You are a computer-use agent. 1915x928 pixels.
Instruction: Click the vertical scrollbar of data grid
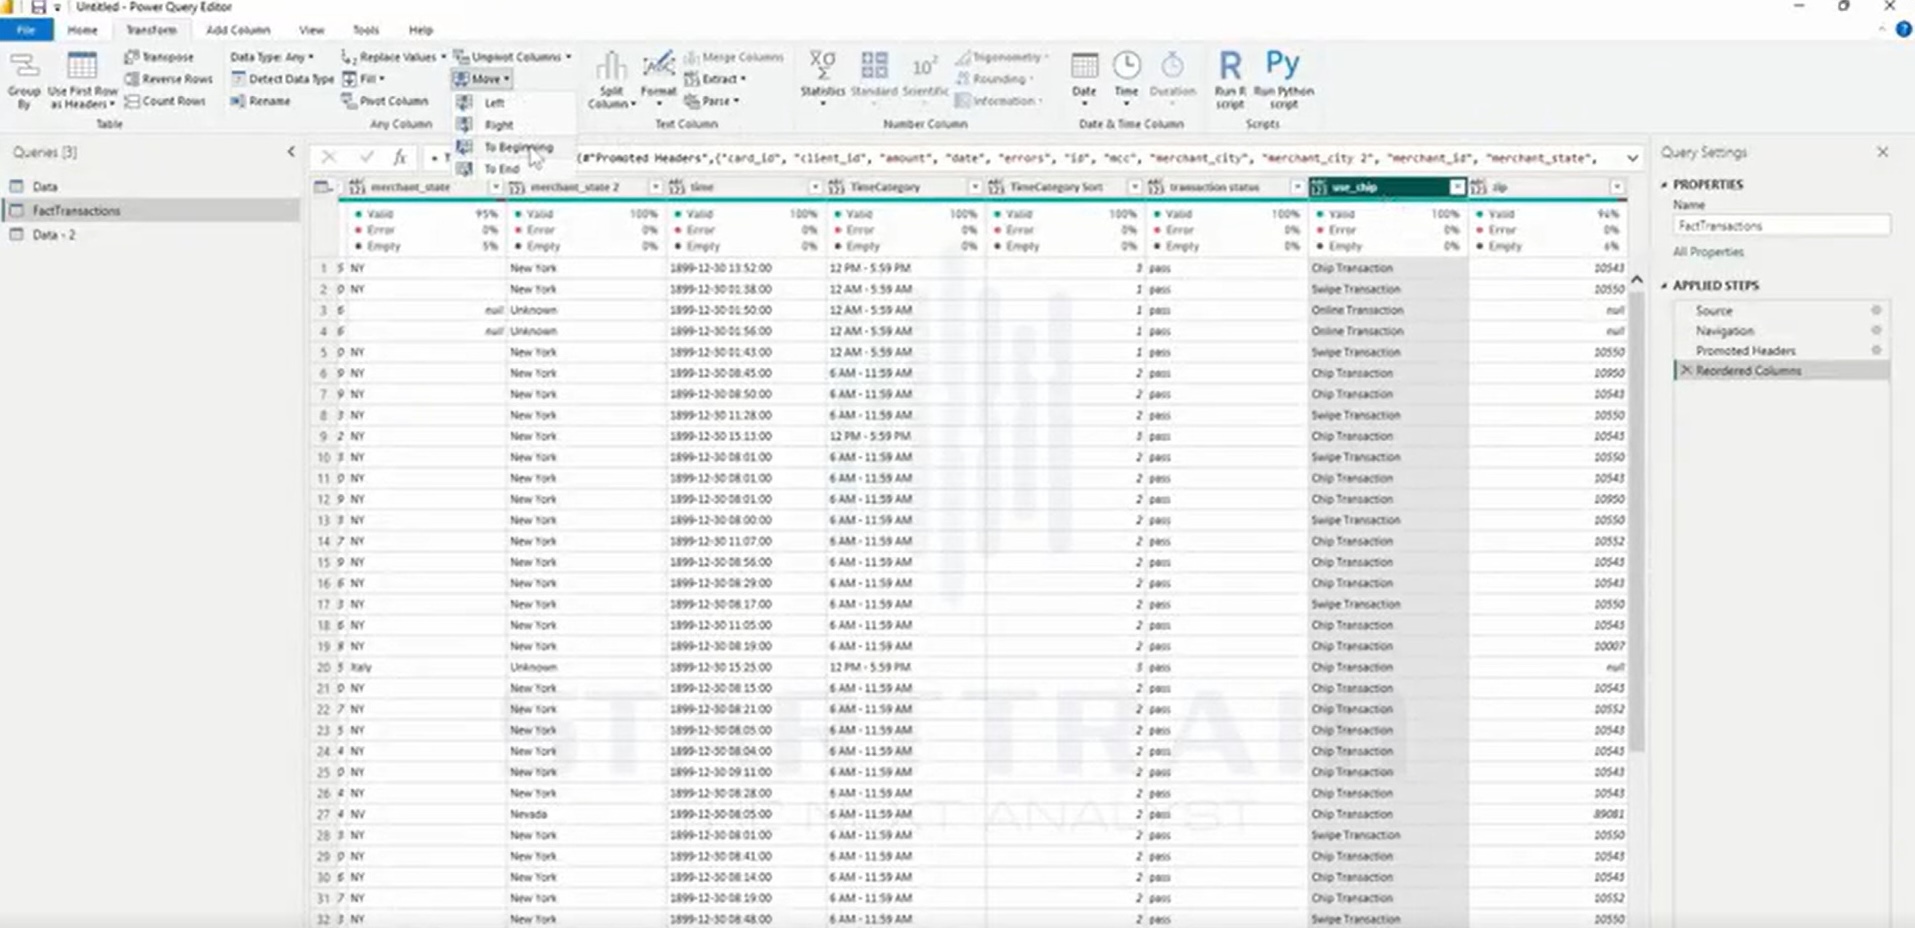[x=1636, y=520]
